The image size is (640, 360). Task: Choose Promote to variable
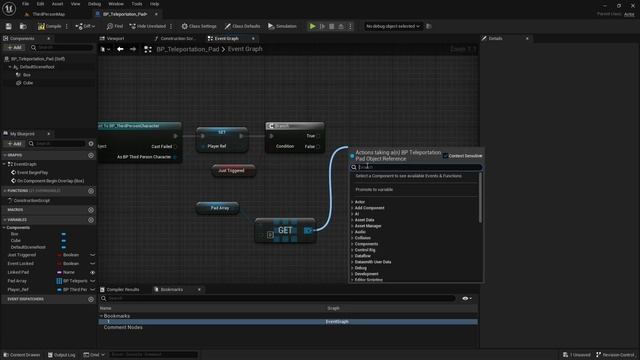374,189
